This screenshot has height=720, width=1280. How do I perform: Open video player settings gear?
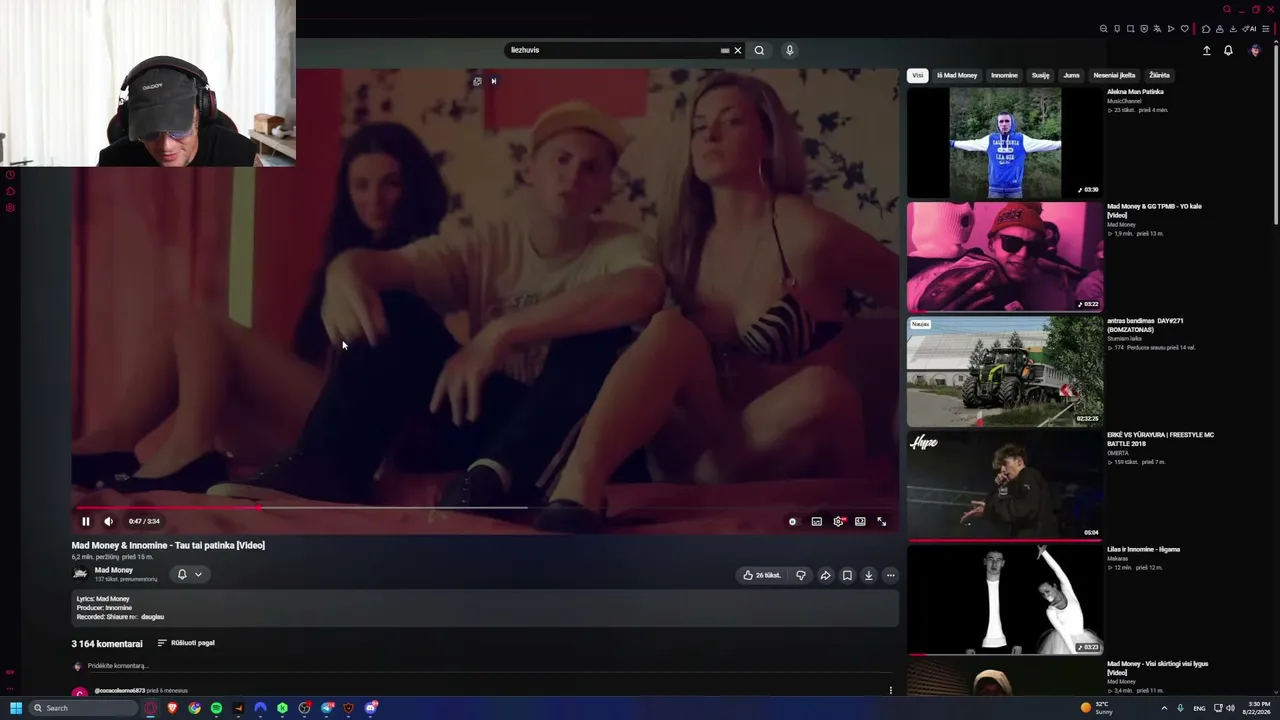click(x=838, y=521)
